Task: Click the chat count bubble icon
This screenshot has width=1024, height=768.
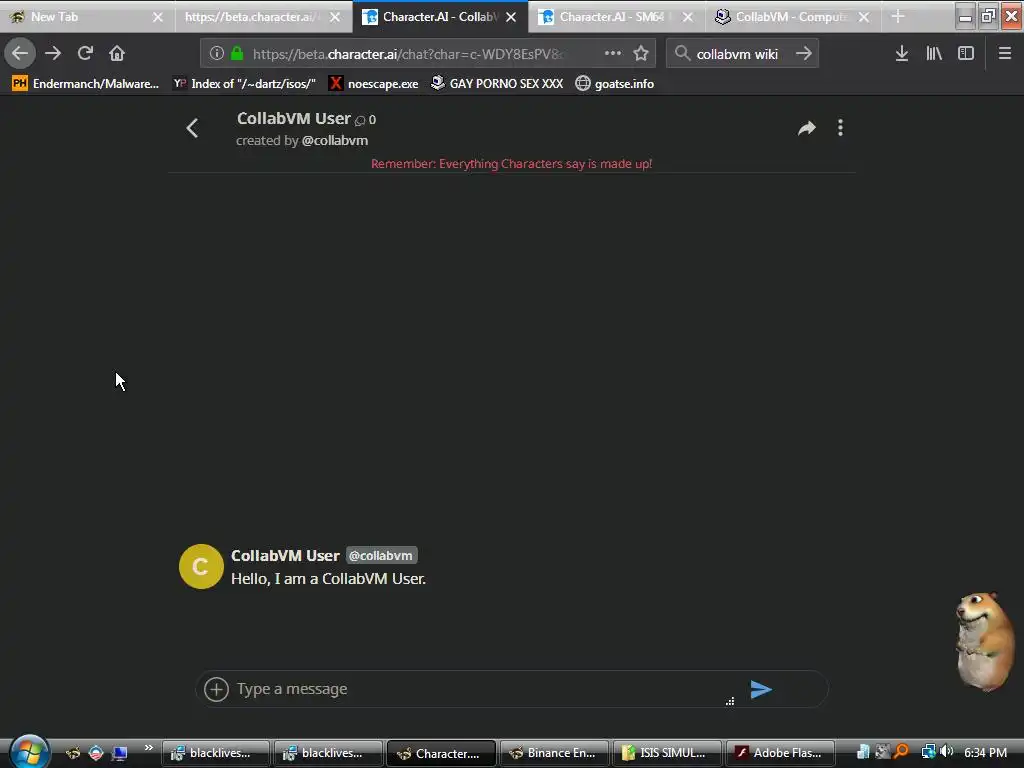Action: click(360, 120)
